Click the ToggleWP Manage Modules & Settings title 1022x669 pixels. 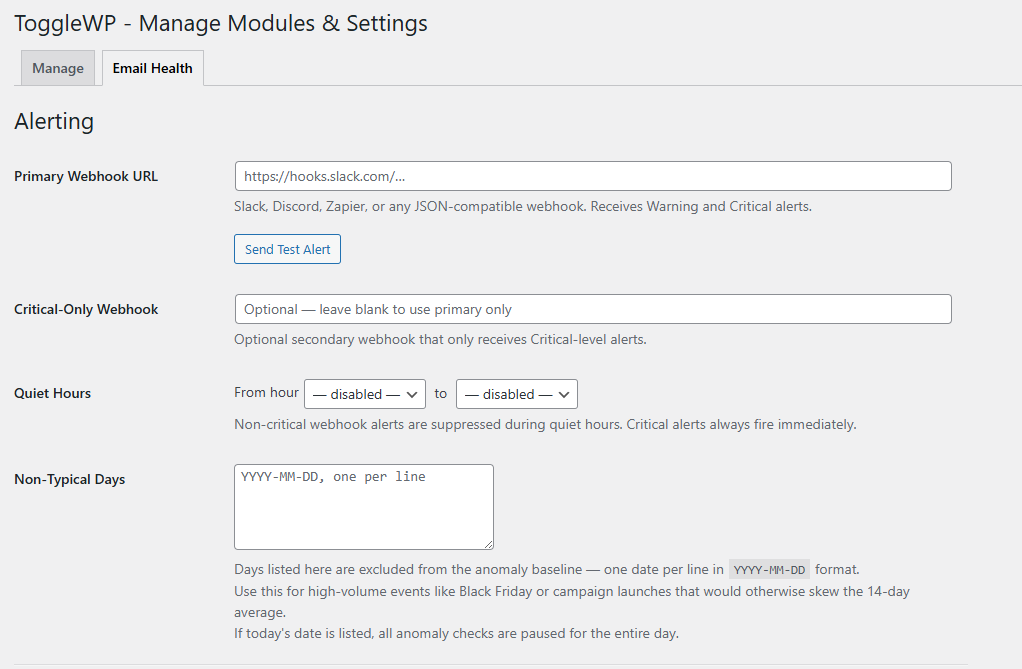pos(221,23)
